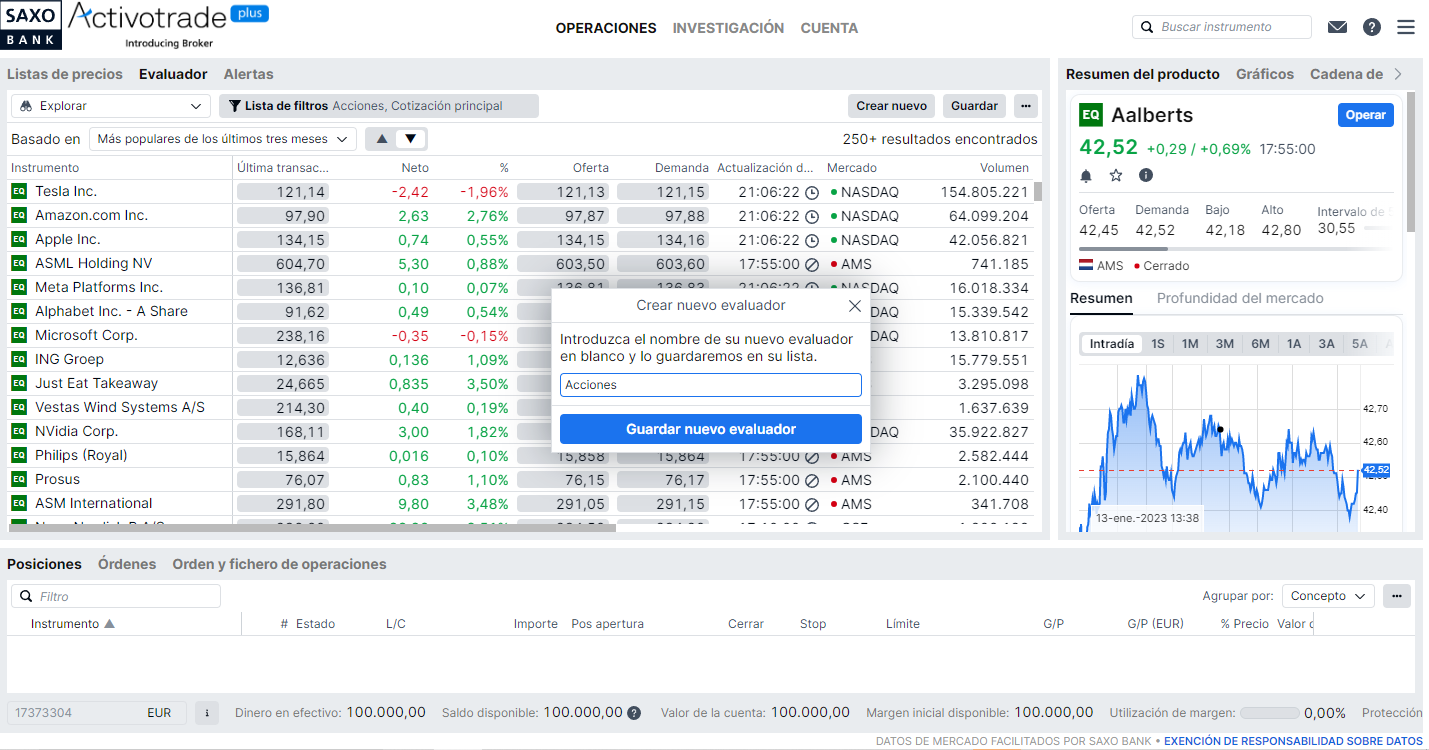Open the Más populares sorting dropdown
The height and width of the screenshot is (750, 1429).
pyautogui.click(x=223, y=139)
